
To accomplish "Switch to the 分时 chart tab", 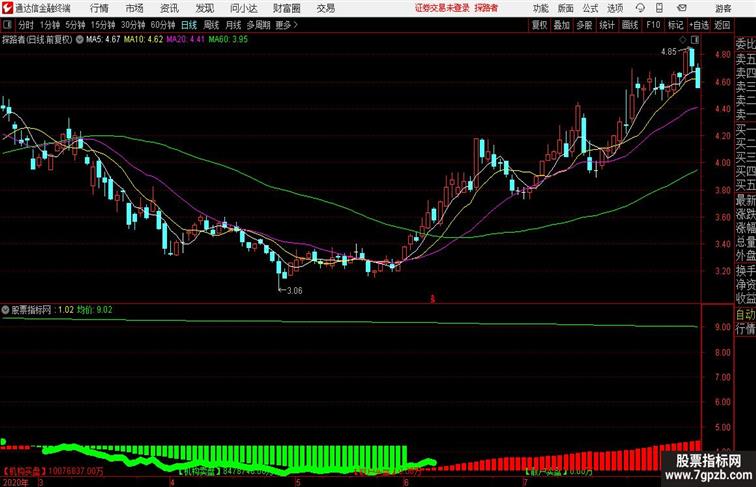I will (26, 25).
